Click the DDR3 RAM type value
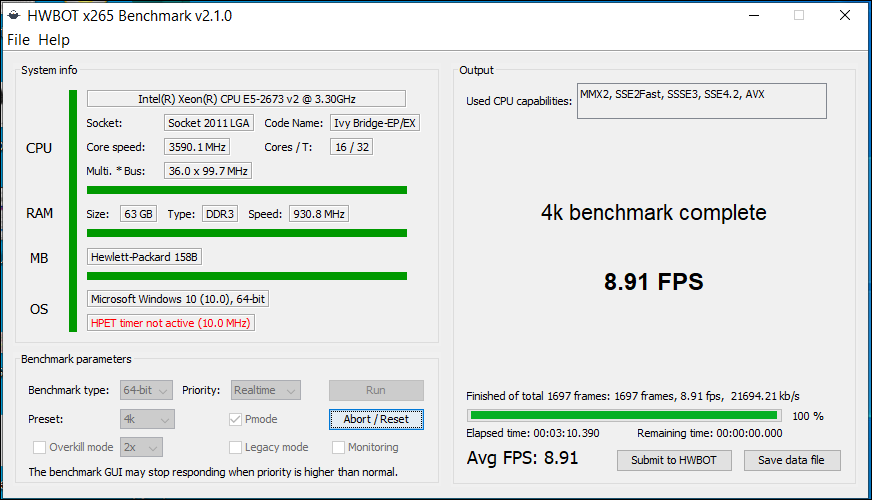Image resolution: width=872 pixels, height=500 pixels. pos(220,214)
